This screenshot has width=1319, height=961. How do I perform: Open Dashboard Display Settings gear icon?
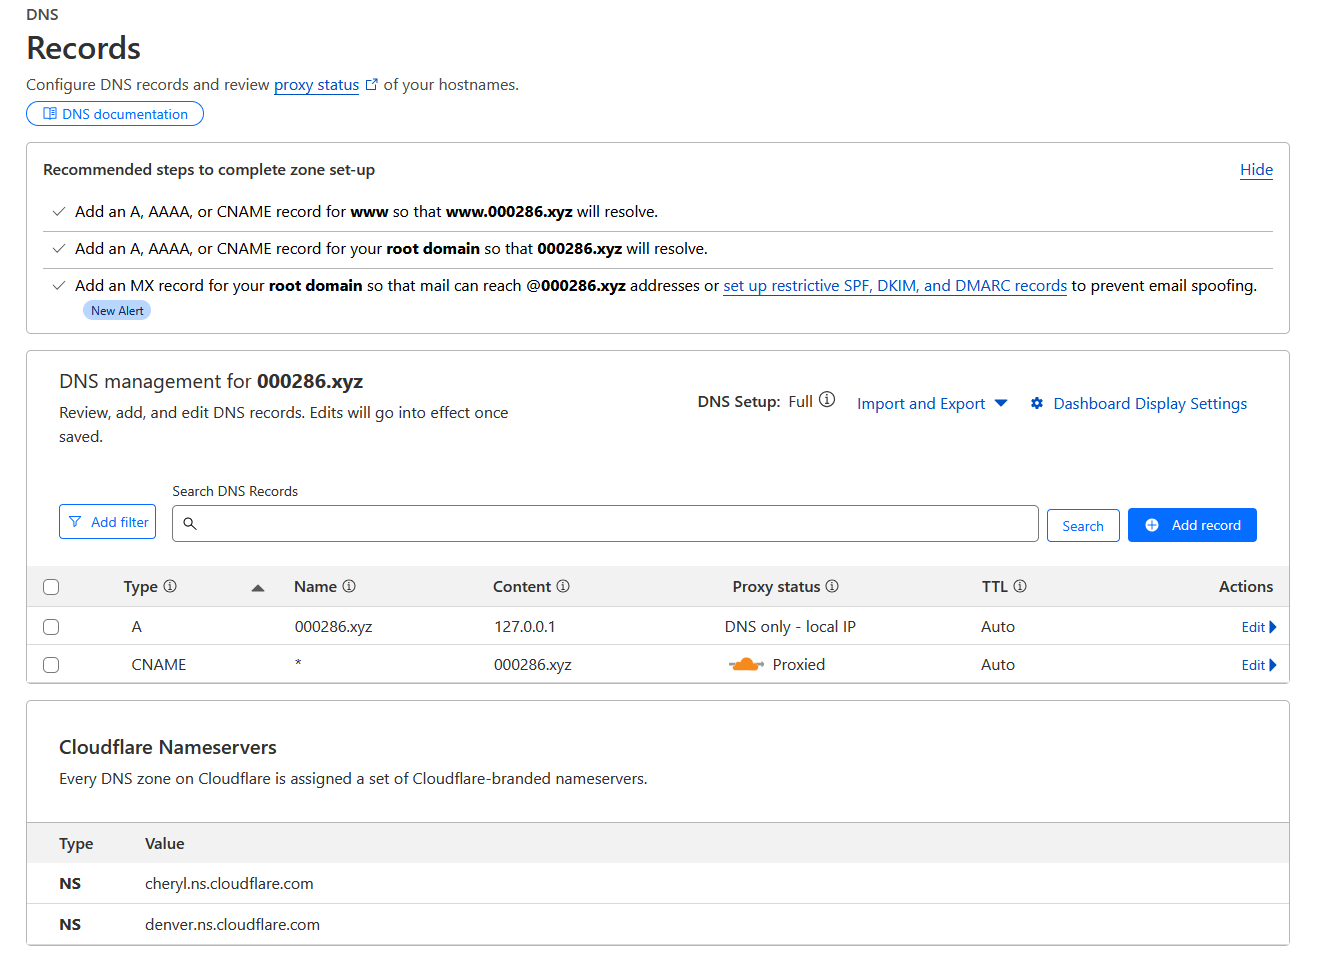(1036, 403)
